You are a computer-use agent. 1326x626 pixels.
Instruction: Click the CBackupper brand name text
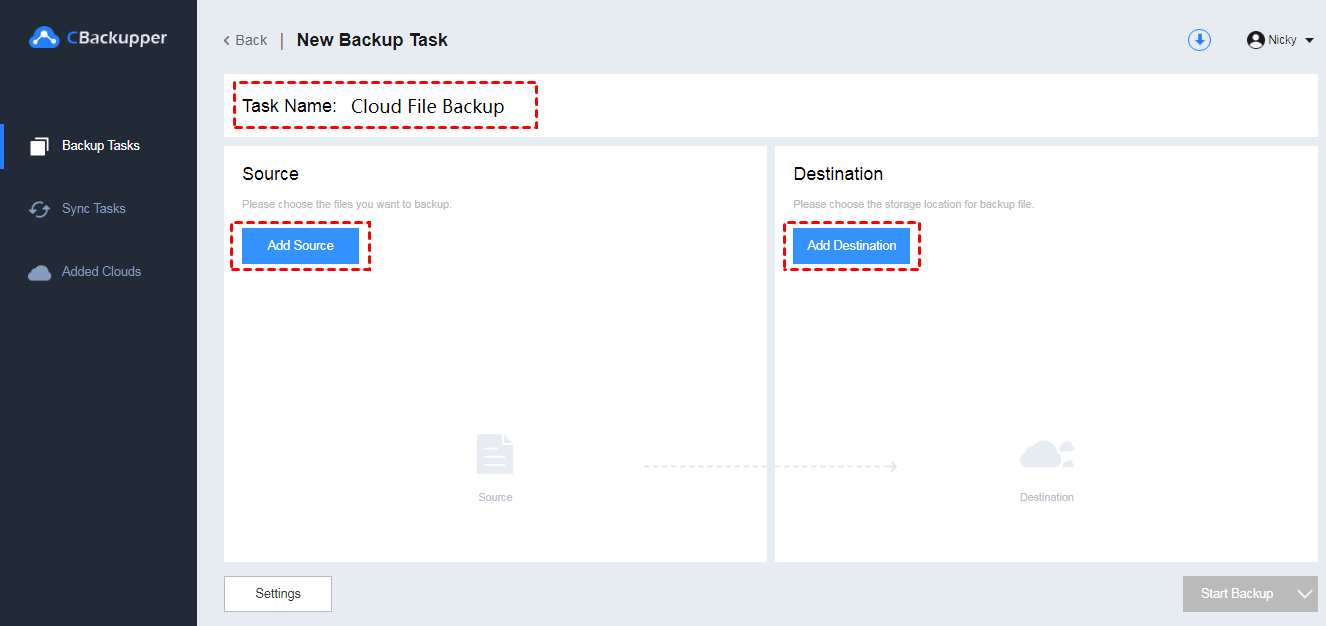[x=117, y=38]
